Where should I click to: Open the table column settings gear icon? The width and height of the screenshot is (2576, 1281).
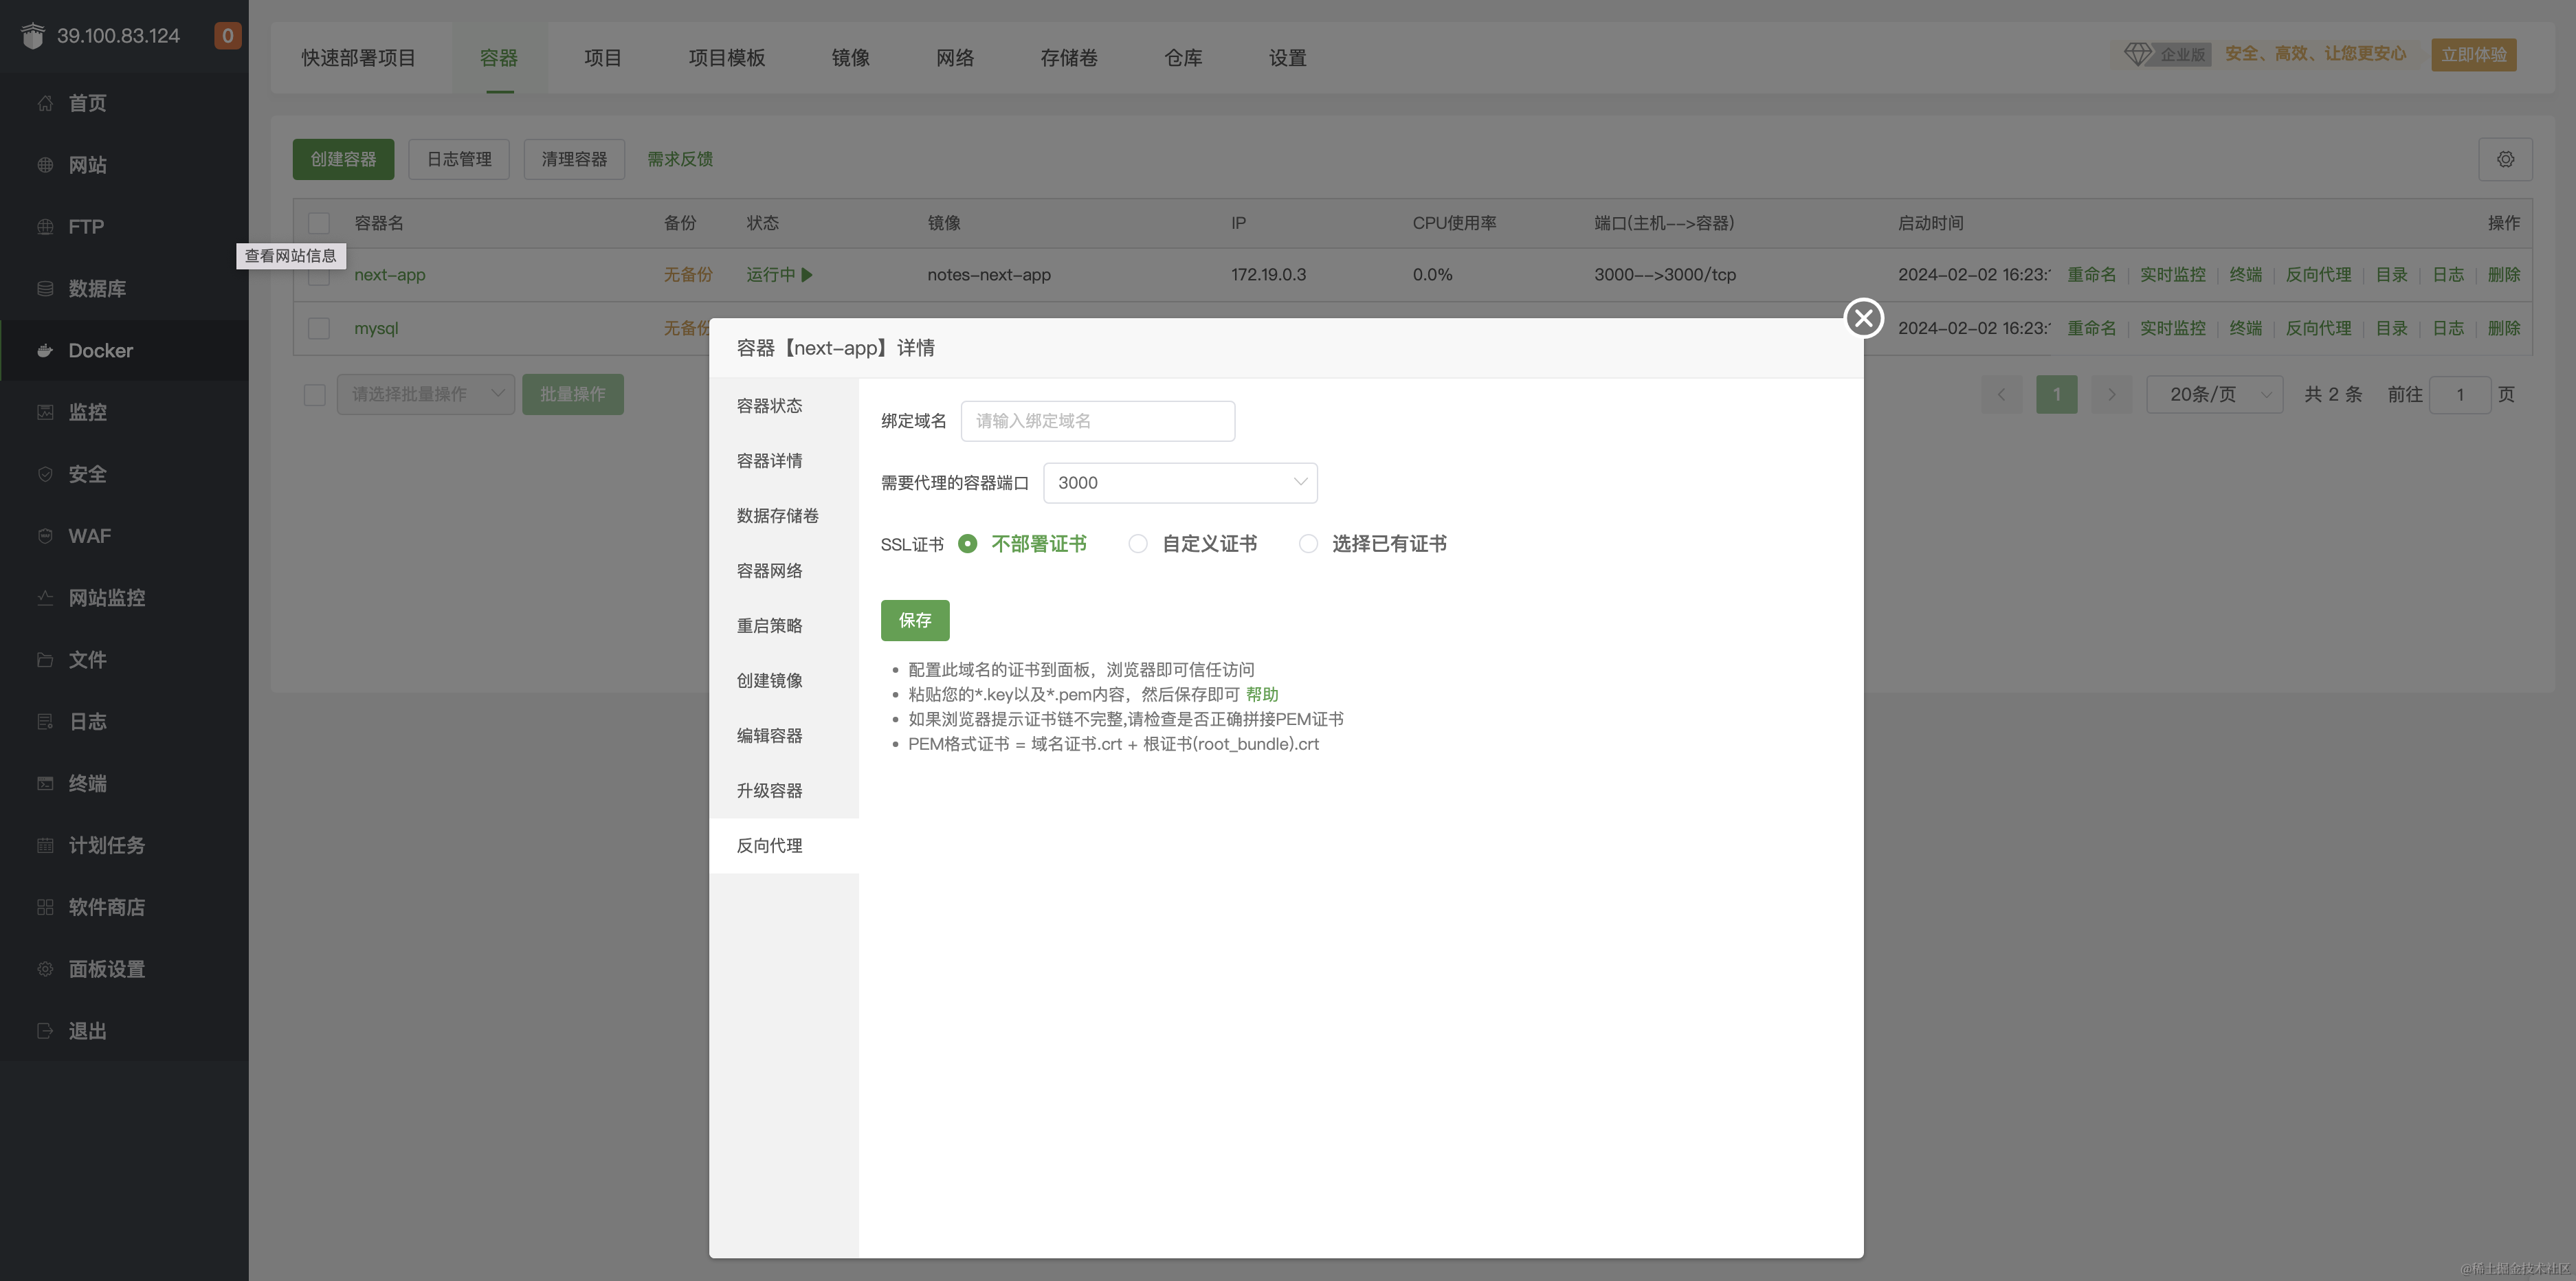tap(2505, 159)
